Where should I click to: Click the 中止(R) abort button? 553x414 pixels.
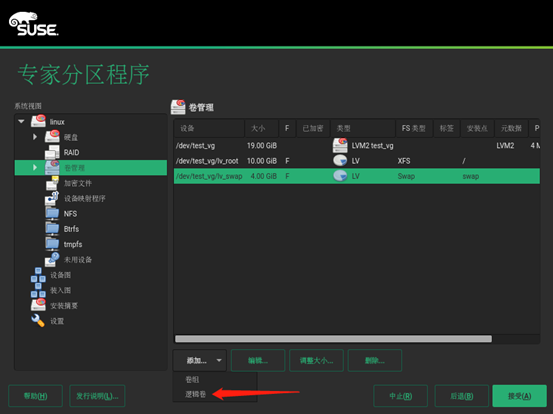tap(401, 396)
